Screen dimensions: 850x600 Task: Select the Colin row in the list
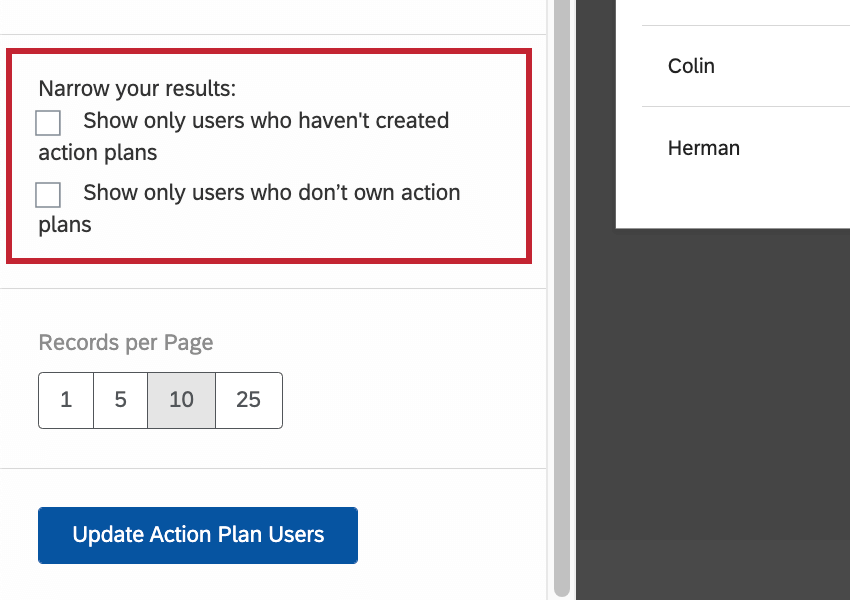click(692, 66)
